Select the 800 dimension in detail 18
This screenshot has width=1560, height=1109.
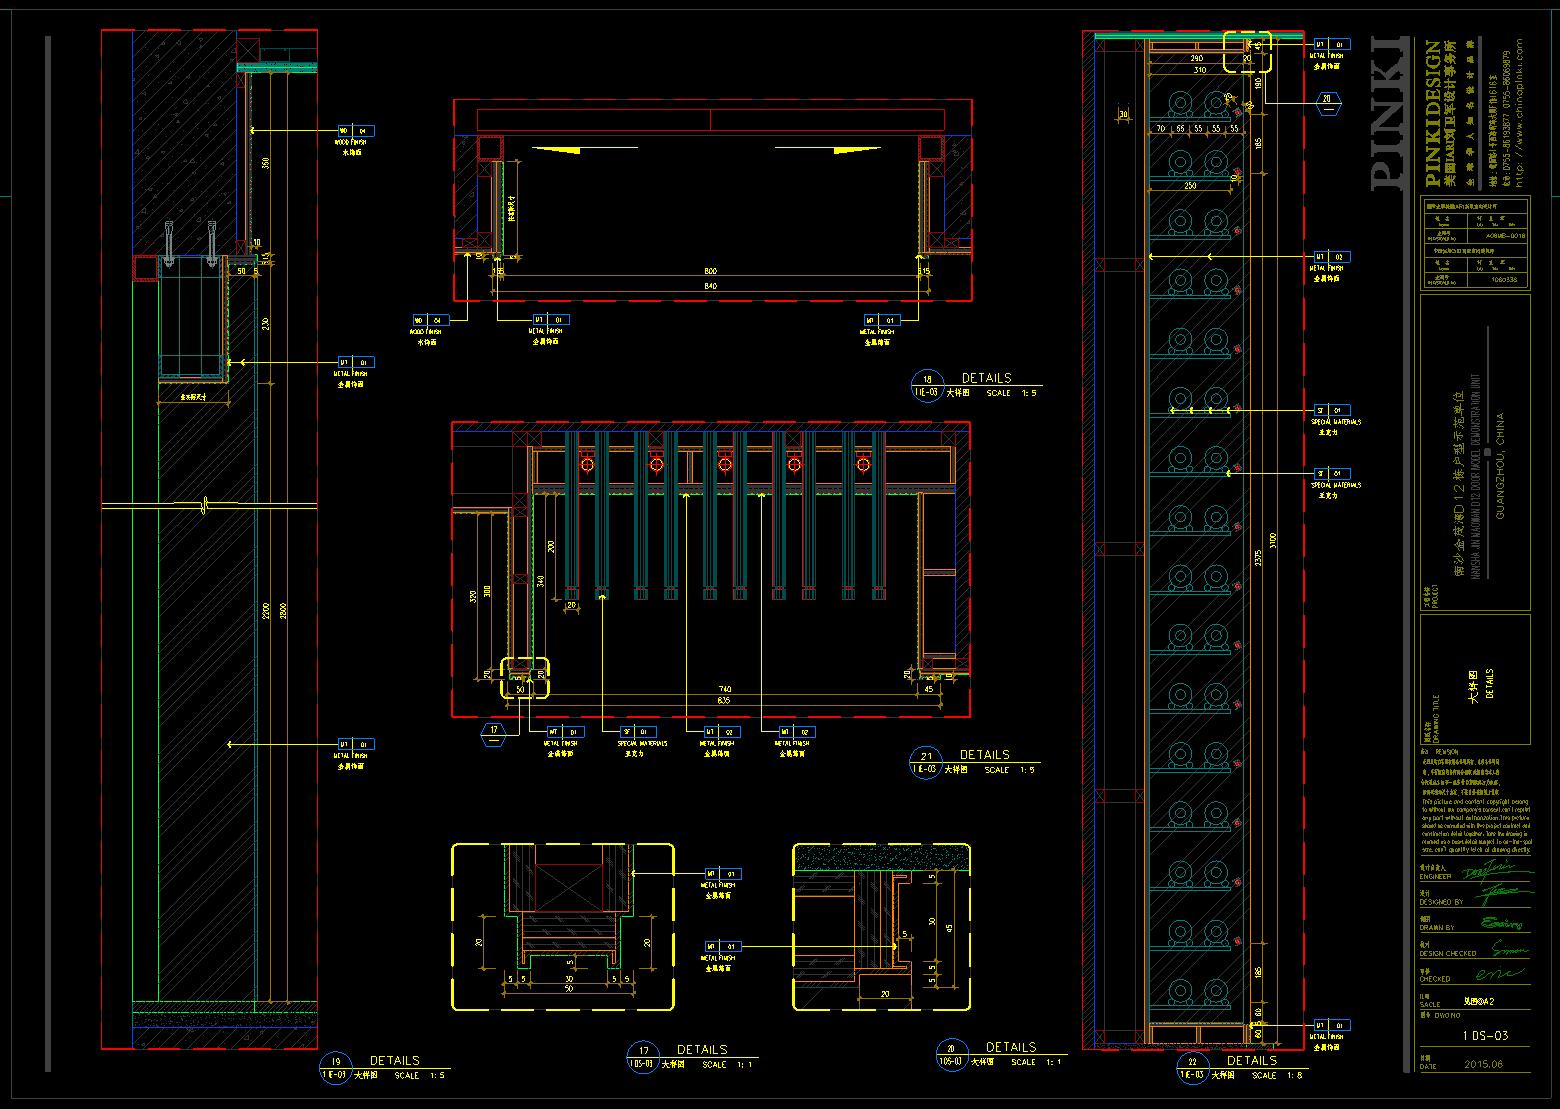point(710,272)
